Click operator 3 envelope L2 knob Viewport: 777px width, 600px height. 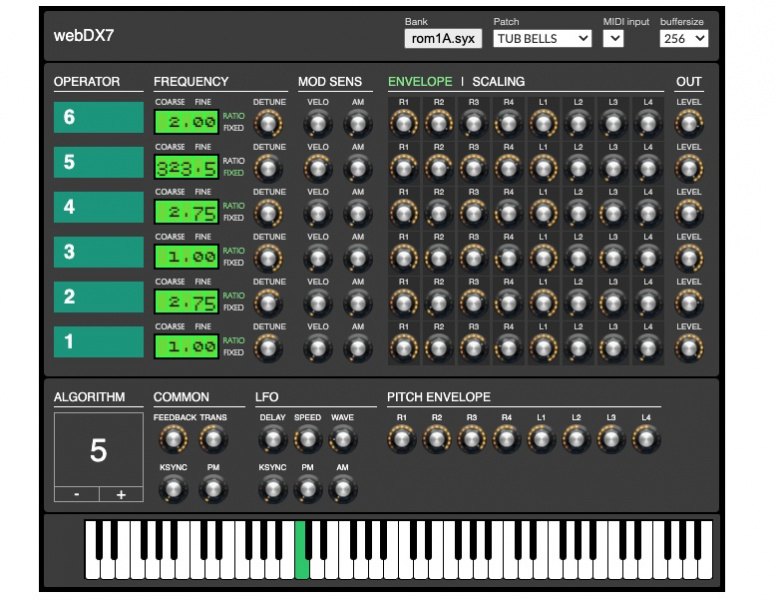click(x=578, y=258)
